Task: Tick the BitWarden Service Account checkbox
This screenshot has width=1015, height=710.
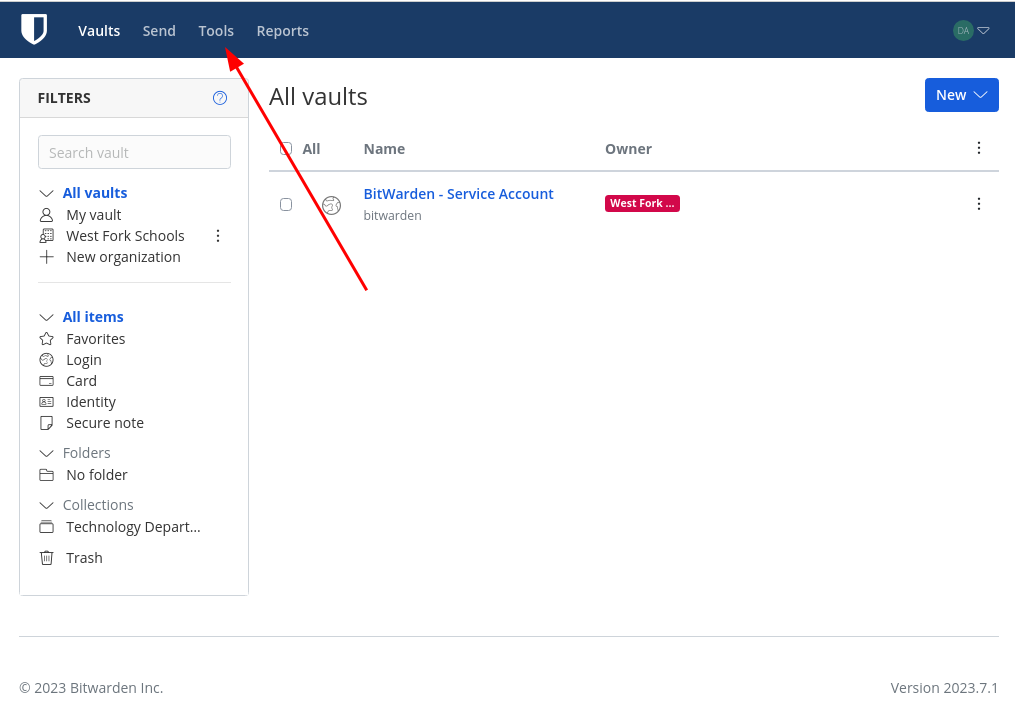Action: [x=286, y=205]
